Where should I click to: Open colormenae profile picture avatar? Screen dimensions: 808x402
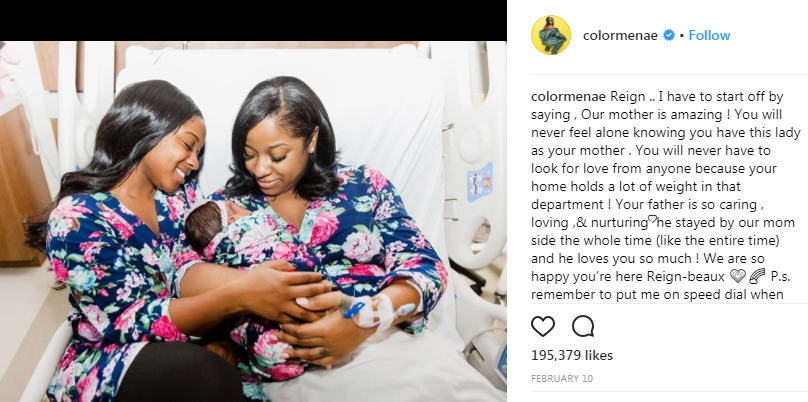pos(551,35)
